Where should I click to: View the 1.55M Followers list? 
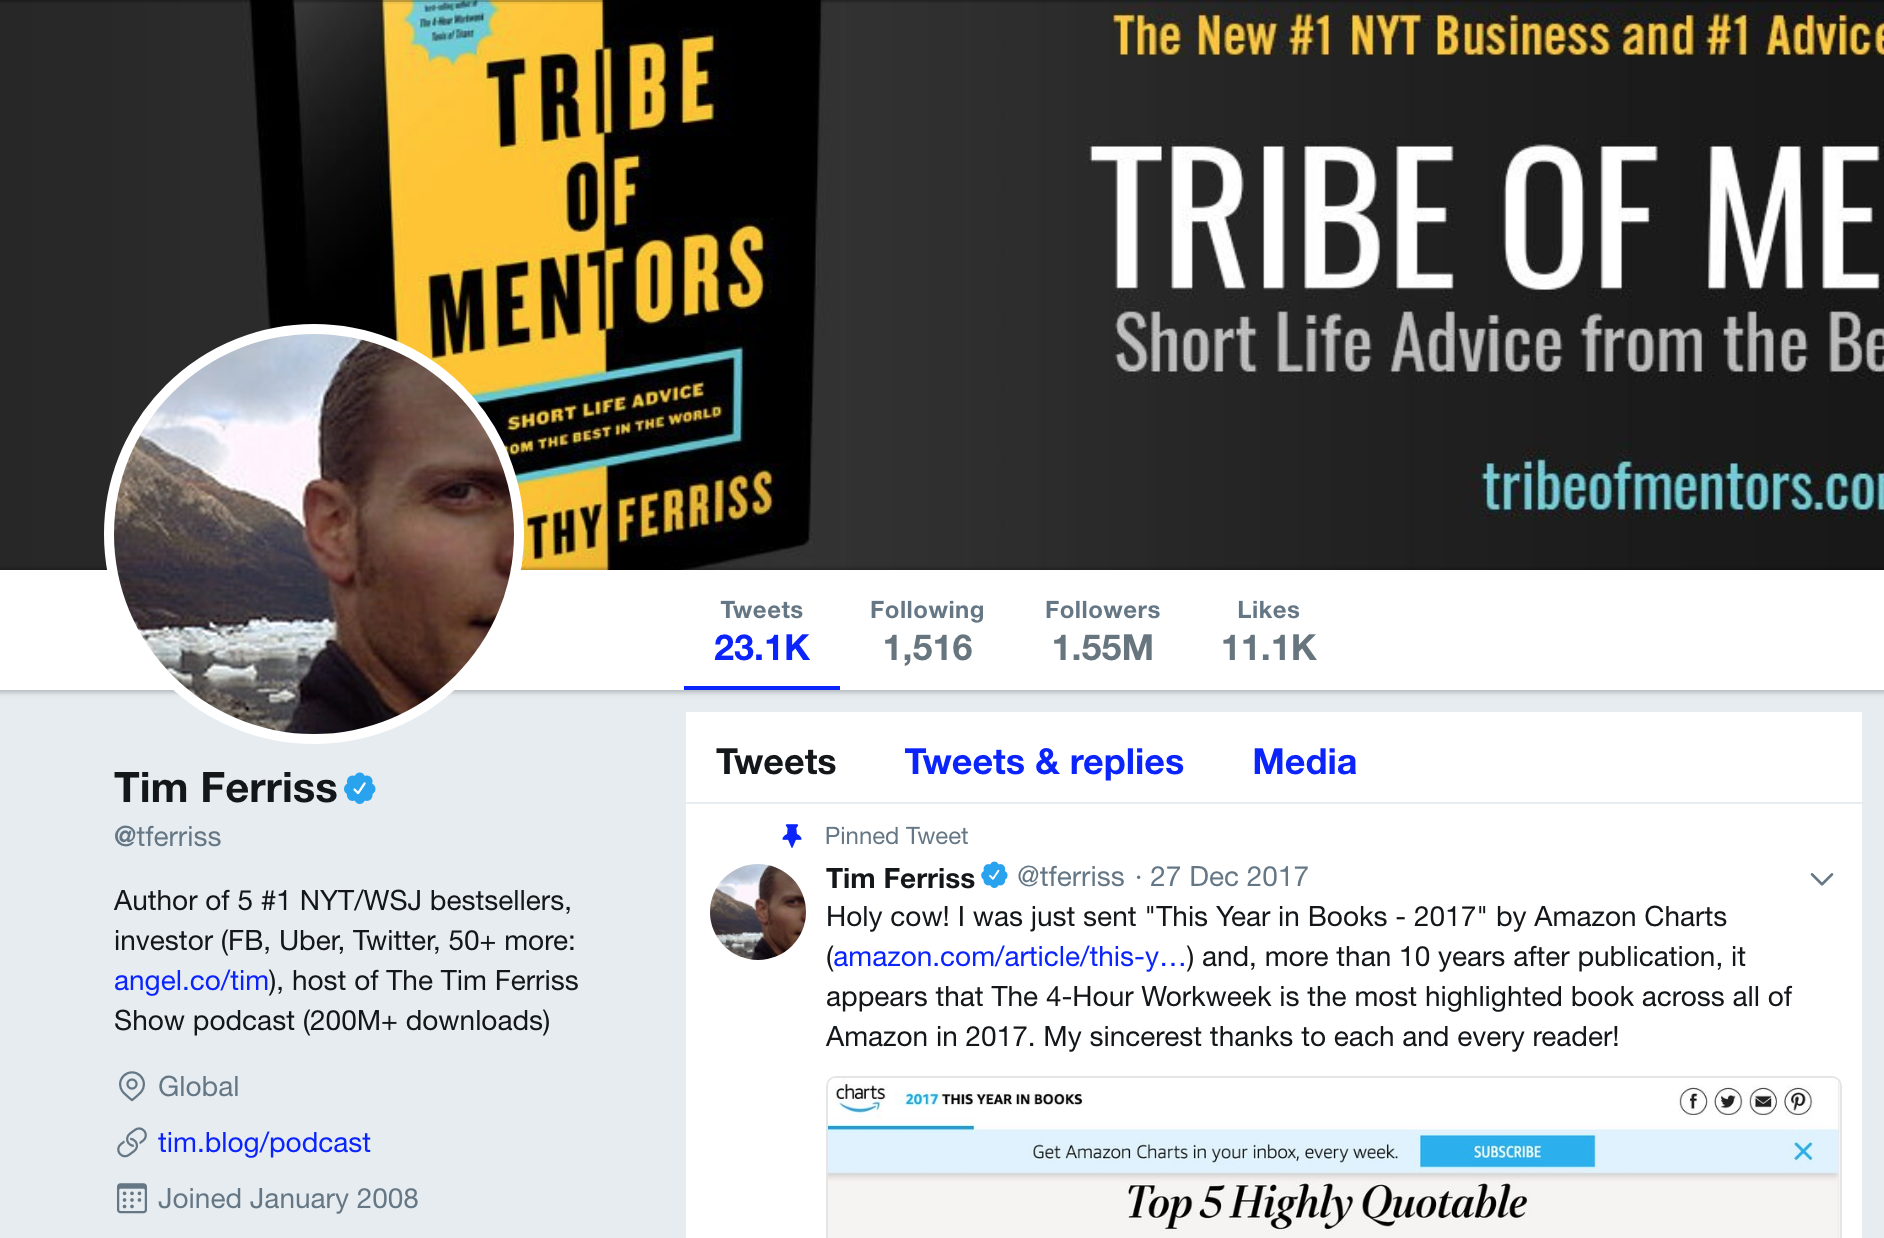click(x=1102, y=632)
